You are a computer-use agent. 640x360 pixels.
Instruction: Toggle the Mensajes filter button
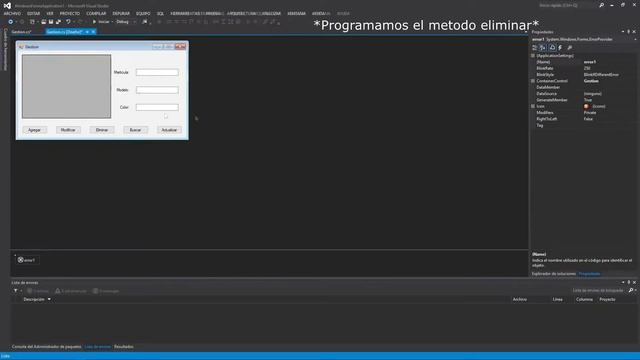[106, 291]
